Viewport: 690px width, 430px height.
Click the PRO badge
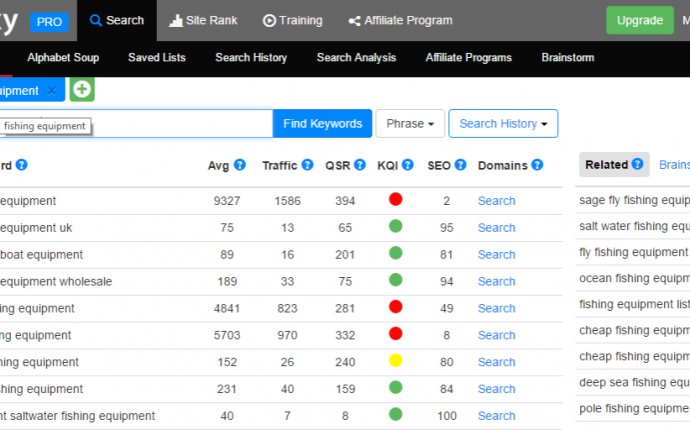point(49,22)
